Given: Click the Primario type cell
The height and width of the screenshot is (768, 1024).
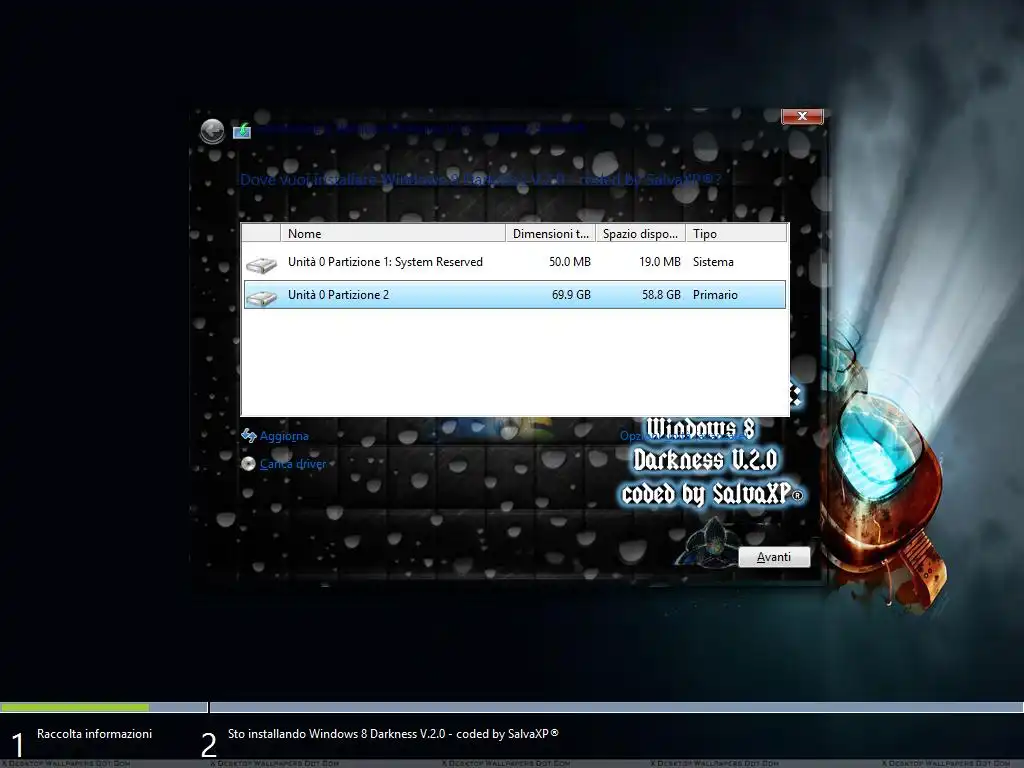Looking at the screenshot, I should click(x=715, y=295).
